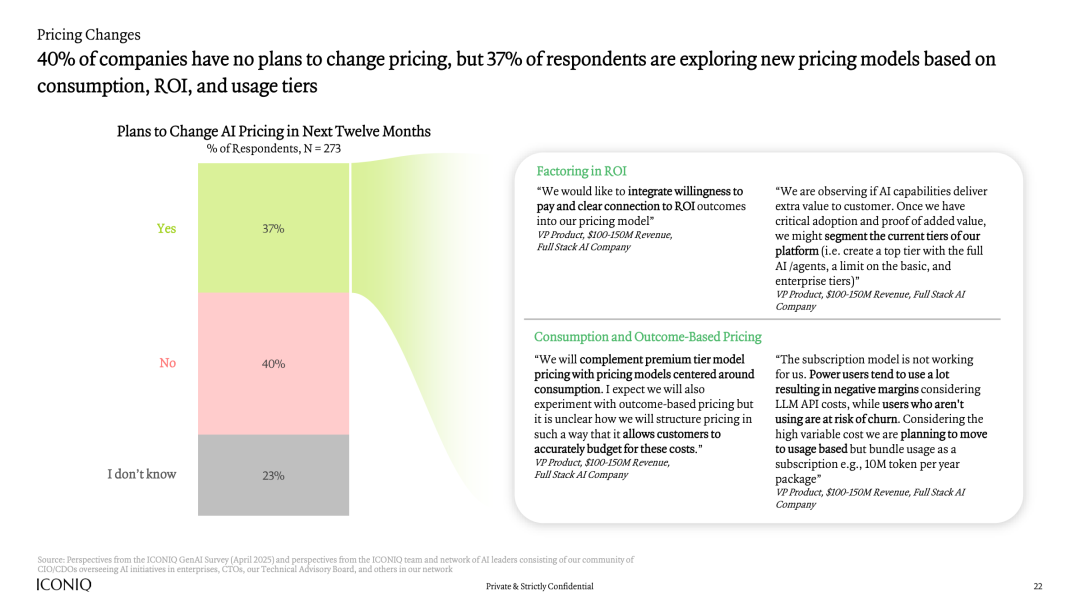The width and height of the screenshot is (1080, 605).
Task: Click the green 37% bar segment
Action: (x=273, y=228)
